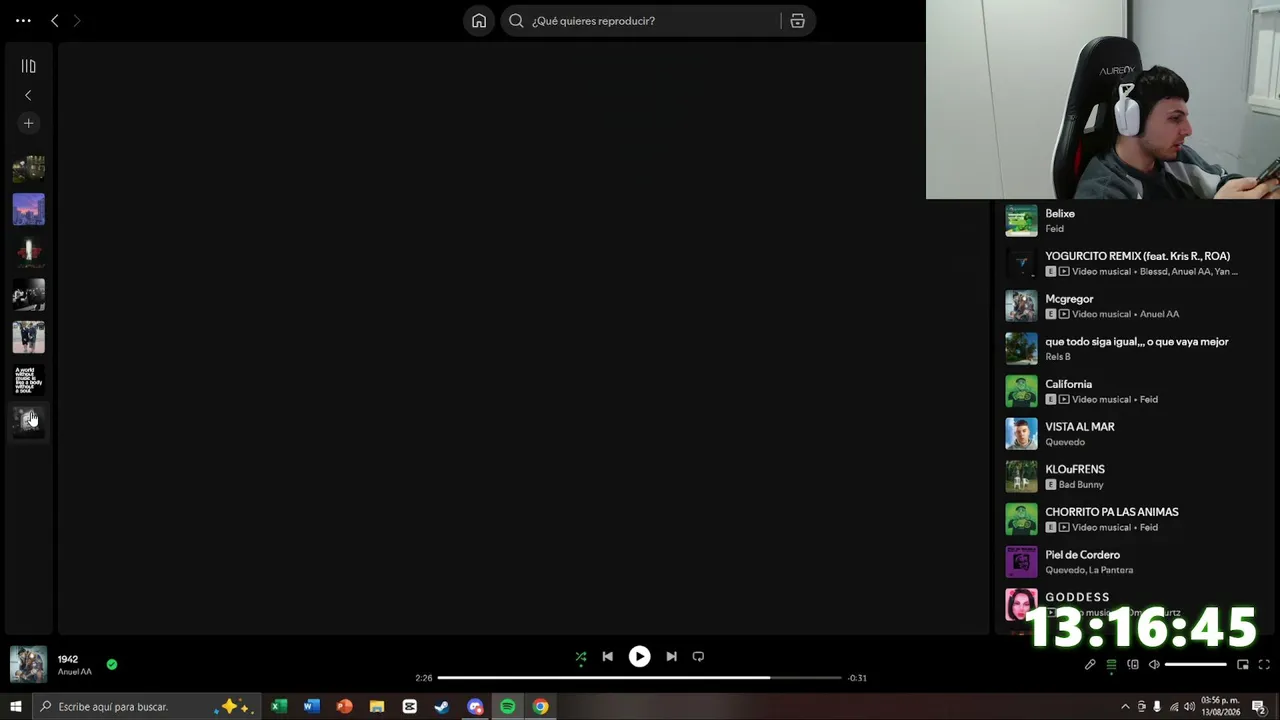Open Word from the taskbar
This screenshot has width=1280, height=720.
pyautogui.click(x=312, y=707)
